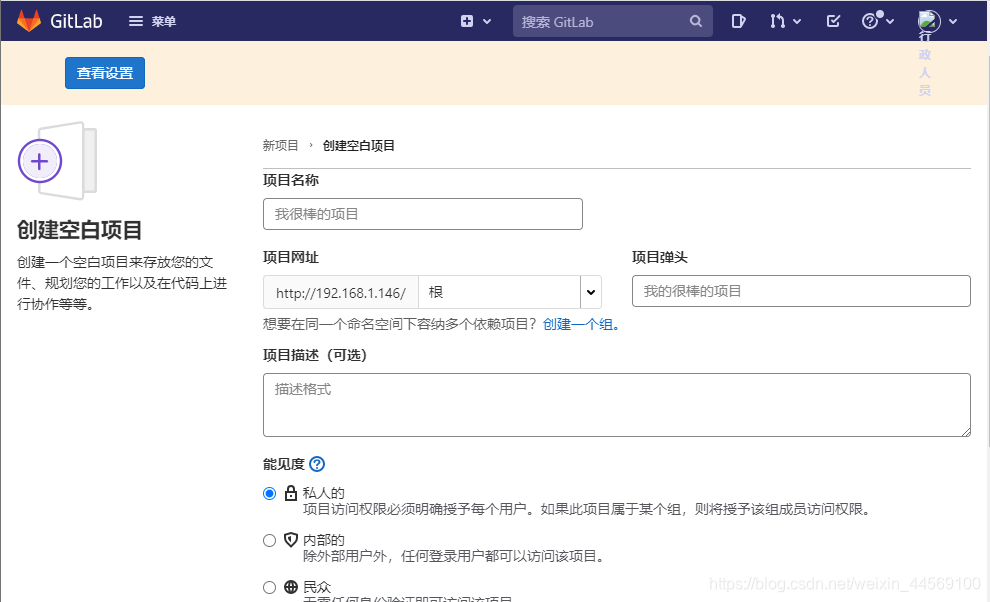Click the 创建空白项目 breadcrumb text
Screen dimensions: 990x602
point(359,146)
